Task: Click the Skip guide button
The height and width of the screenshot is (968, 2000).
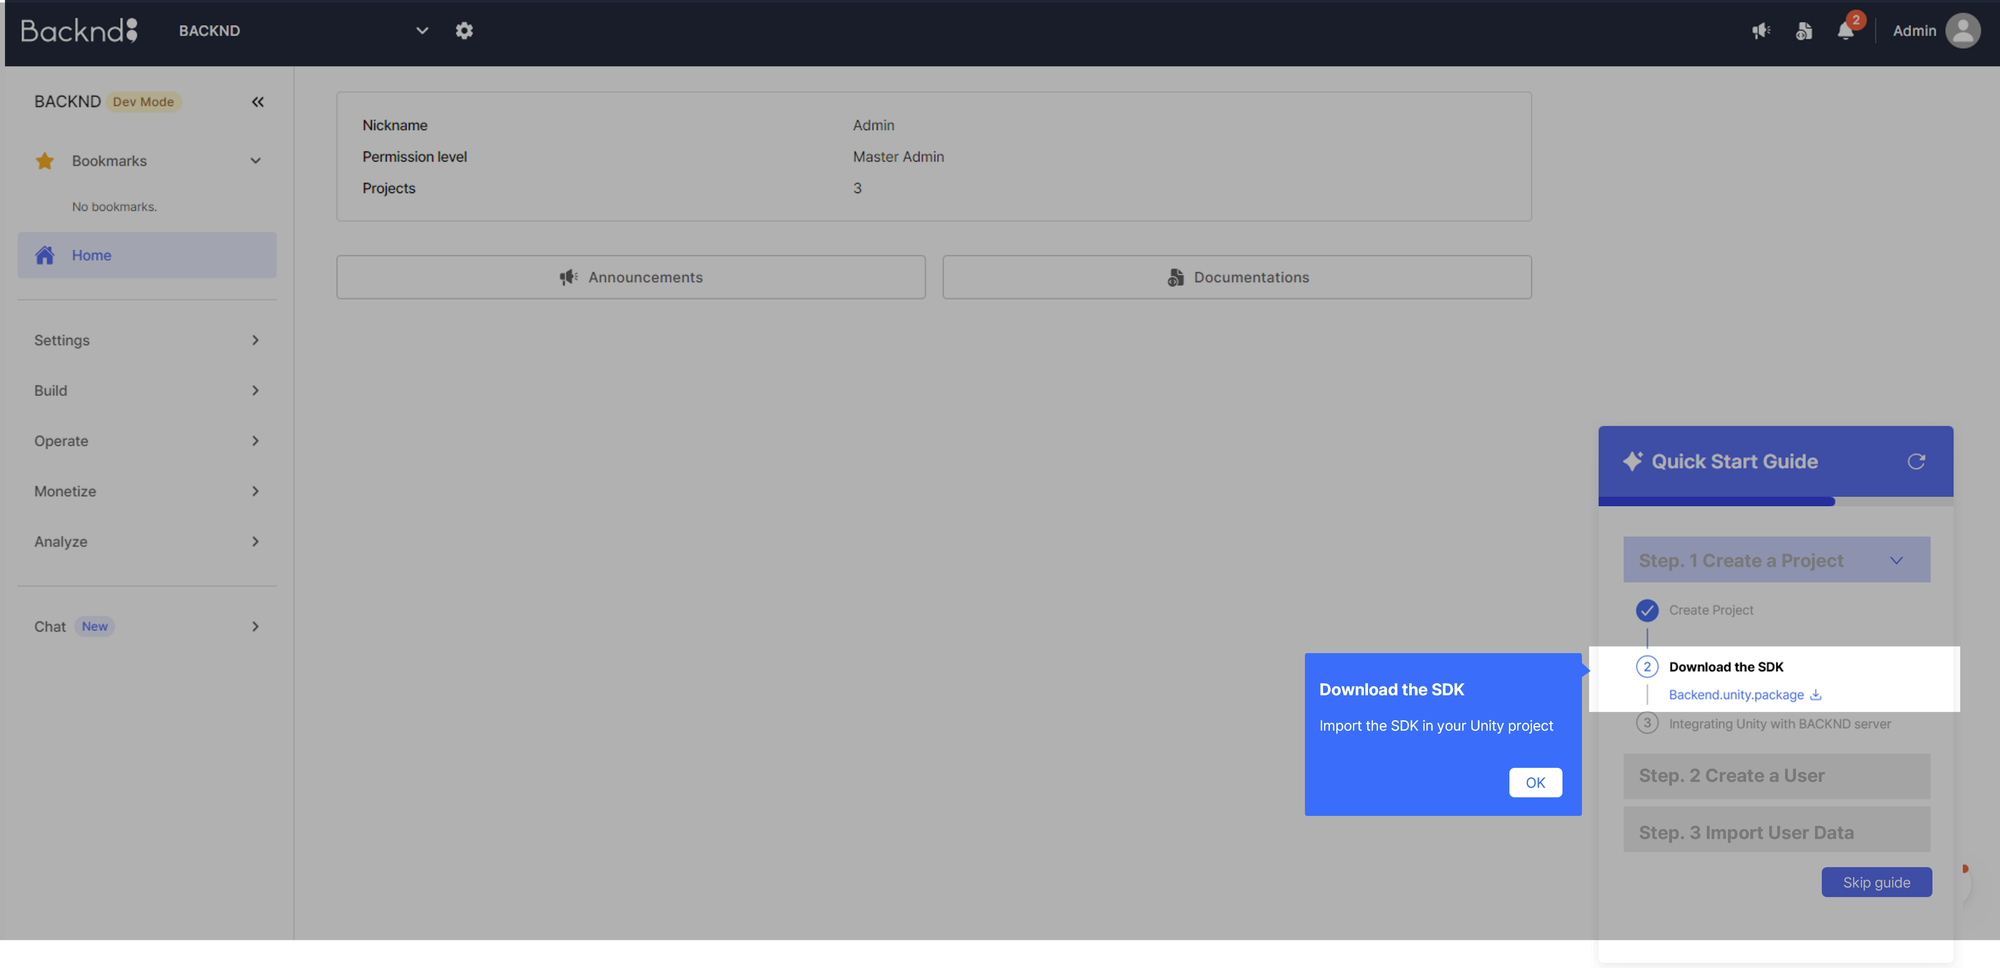Action: (1876, 882)
